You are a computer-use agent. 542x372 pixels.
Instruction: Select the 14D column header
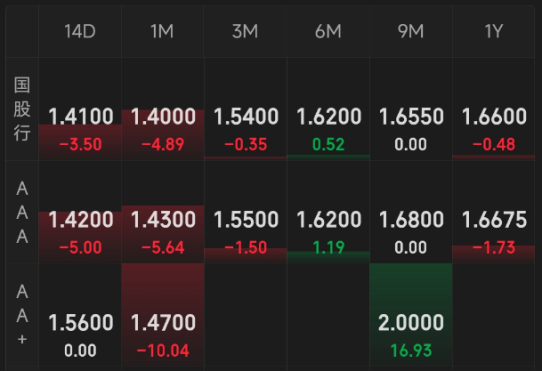[x=80, y=31]
